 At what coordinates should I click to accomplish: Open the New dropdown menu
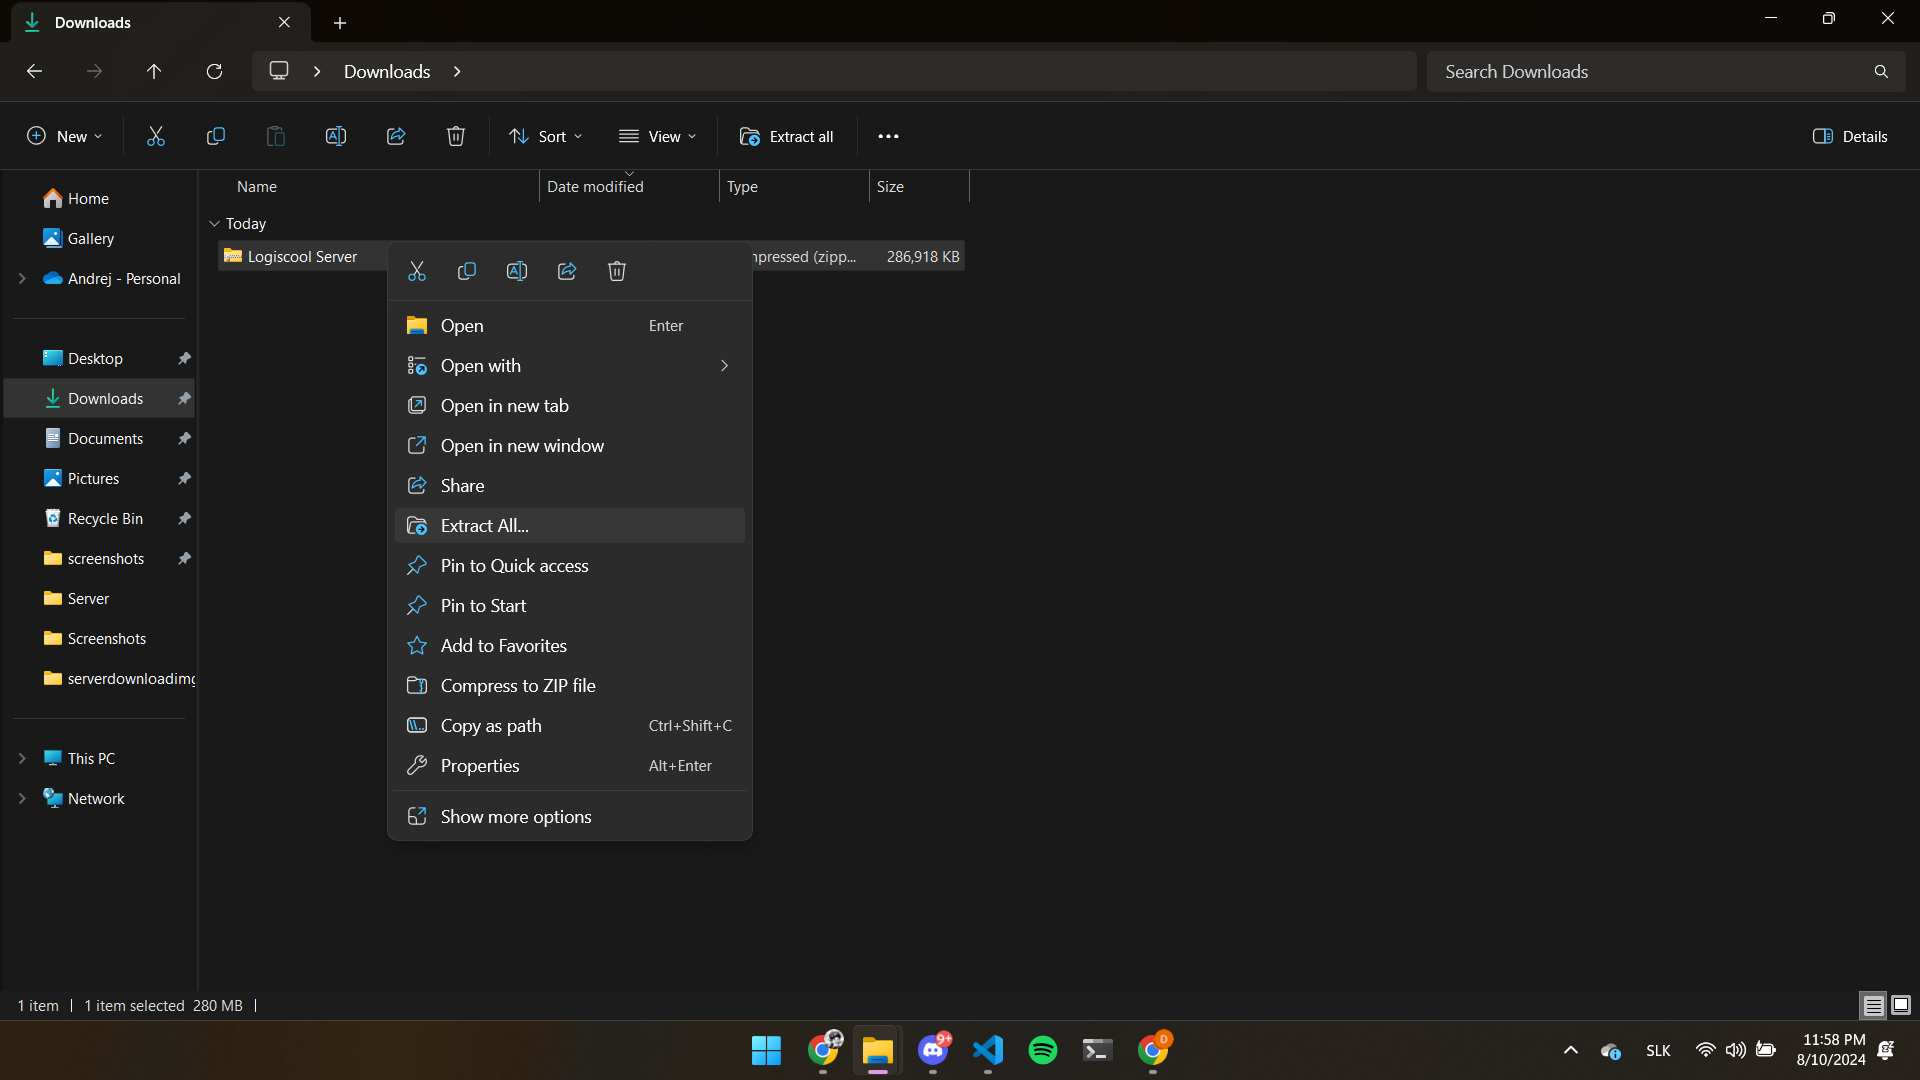click(x=64, y=136)
